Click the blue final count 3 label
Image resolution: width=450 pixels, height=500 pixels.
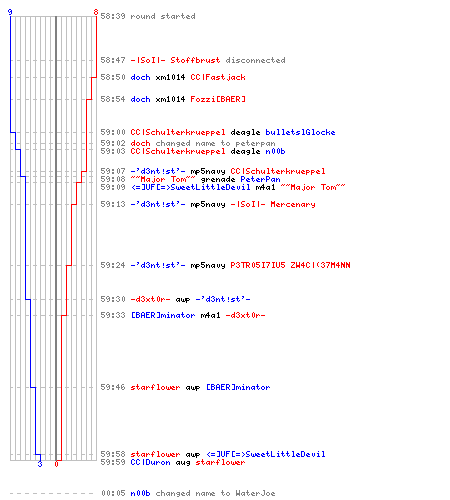(40, 464)
